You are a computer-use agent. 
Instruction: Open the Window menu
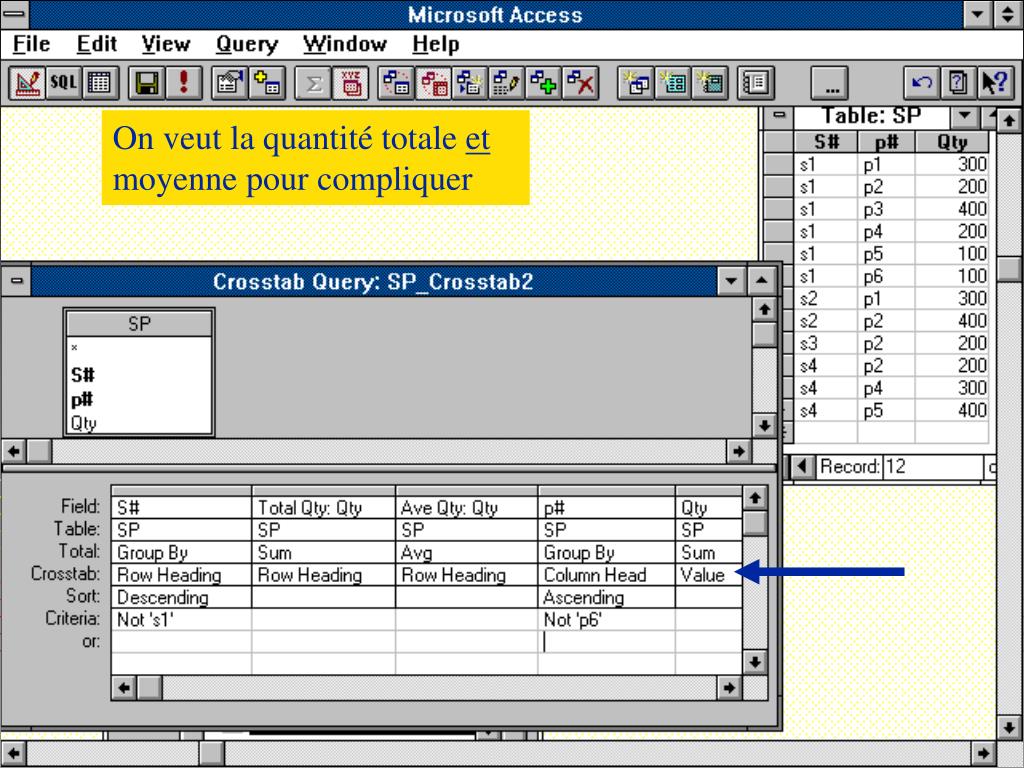345,44
